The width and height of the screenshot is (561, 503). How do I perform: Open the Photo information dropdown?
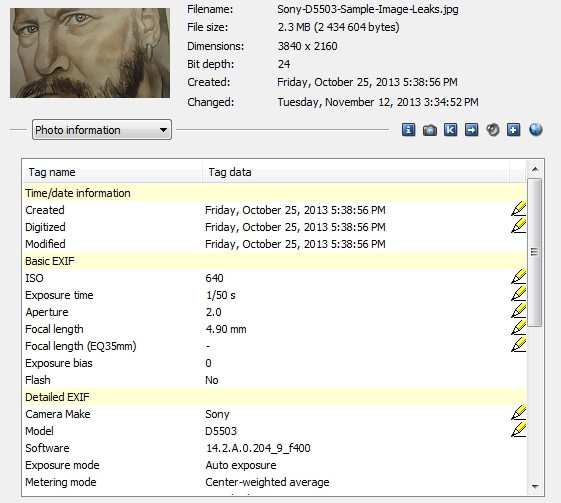point(102,130)
